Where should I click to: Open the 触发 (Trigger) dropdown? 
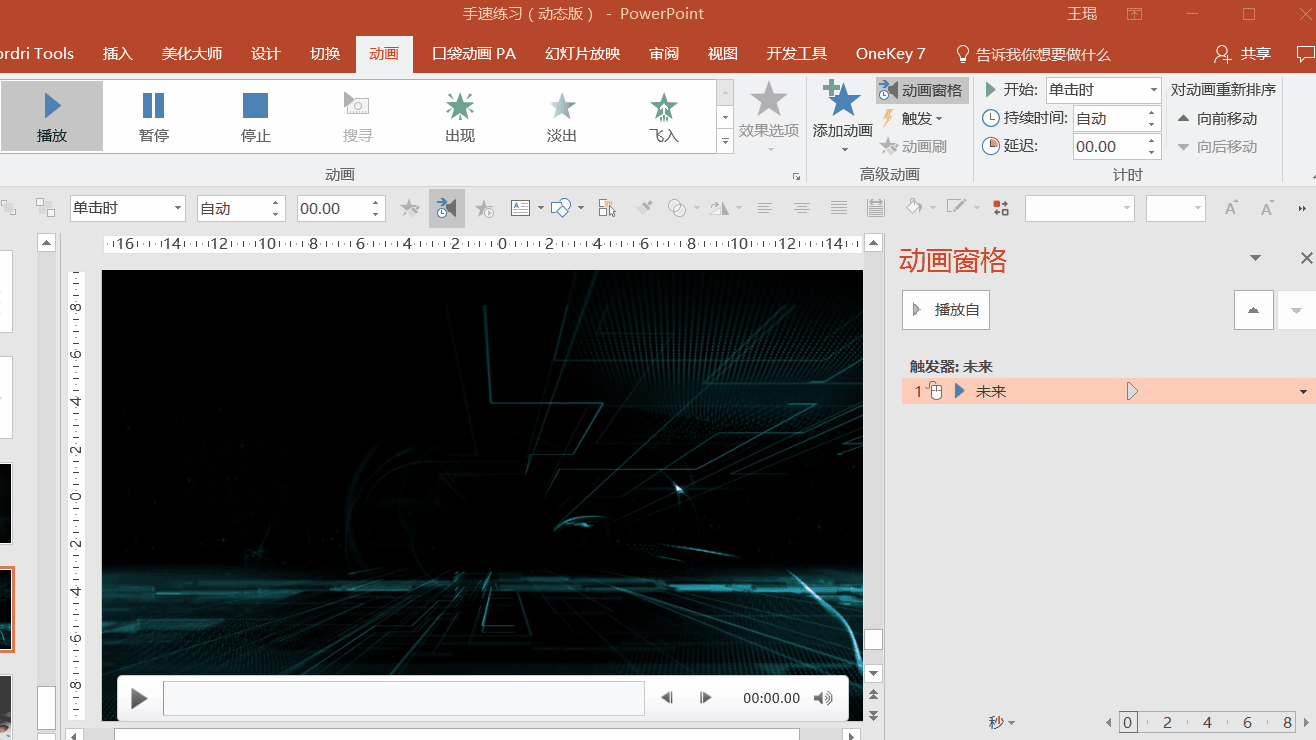pyautogui.click(x=912, y=118)
